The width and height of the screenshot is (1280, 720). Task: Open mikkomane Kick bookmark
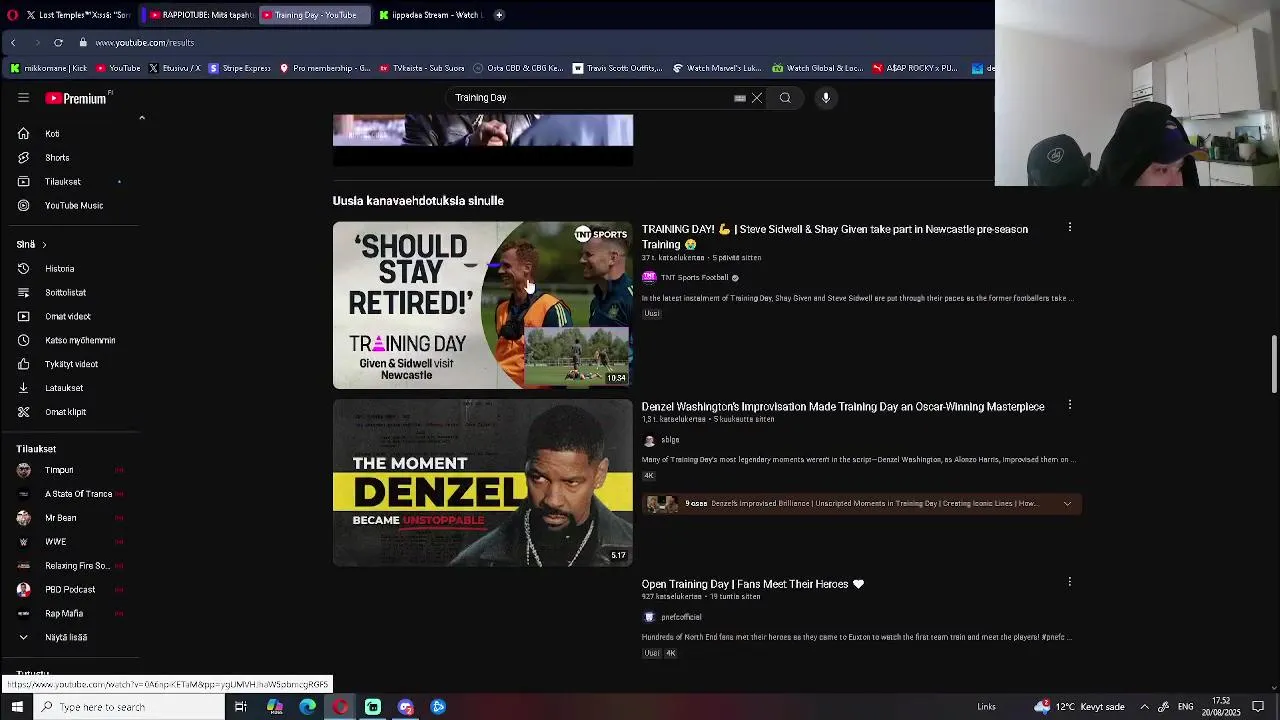click(49, 69)
